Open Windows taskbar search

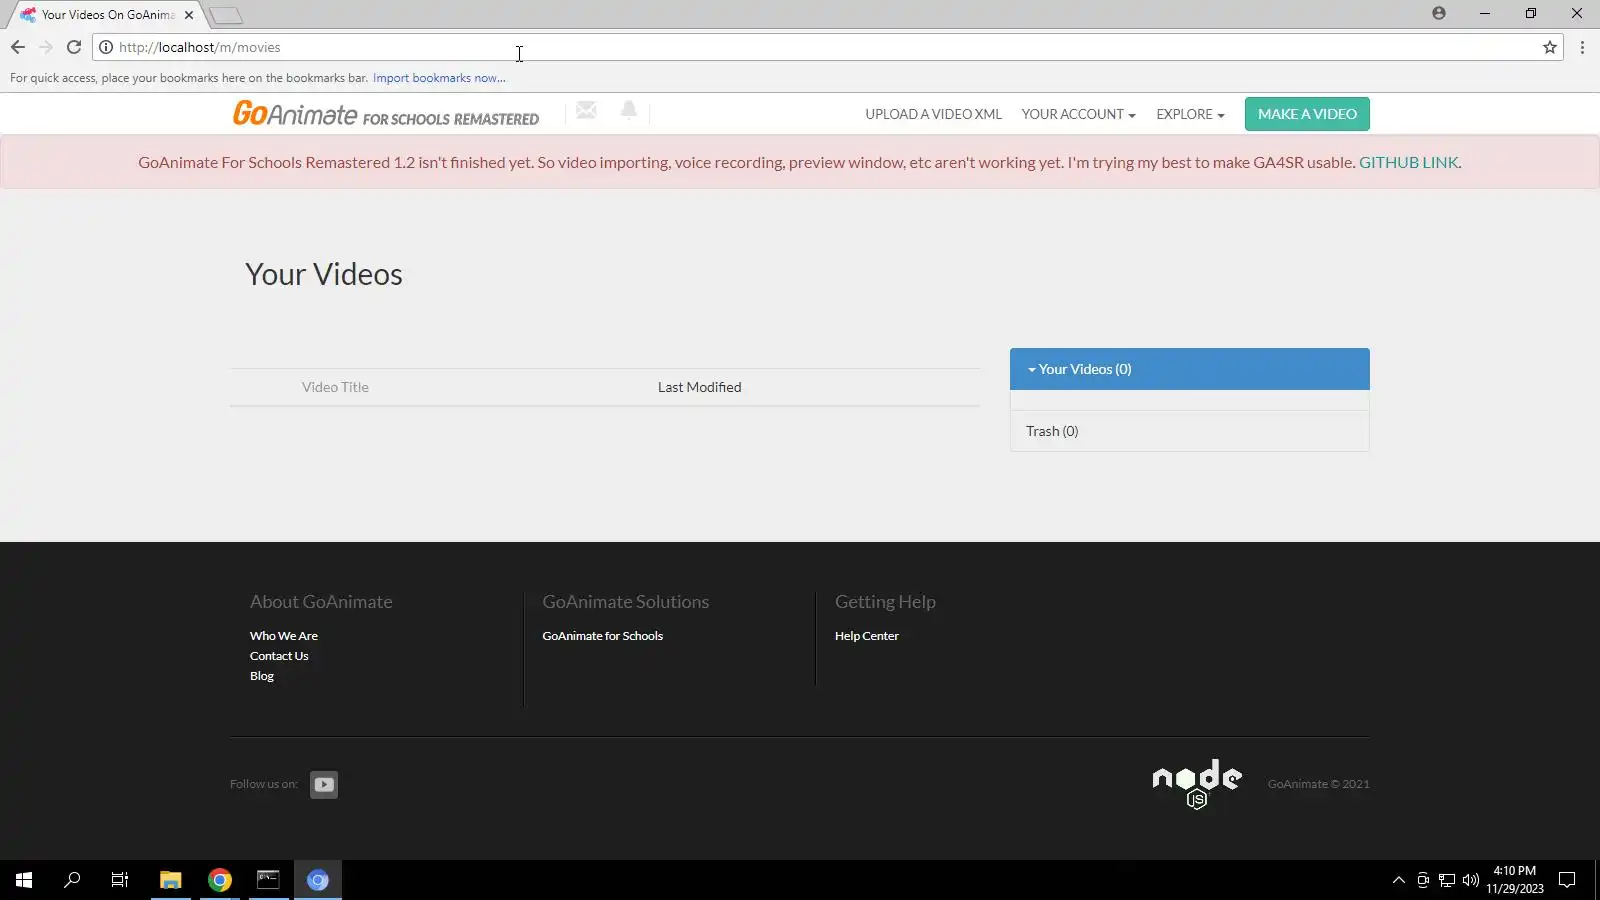pos(72,880)
